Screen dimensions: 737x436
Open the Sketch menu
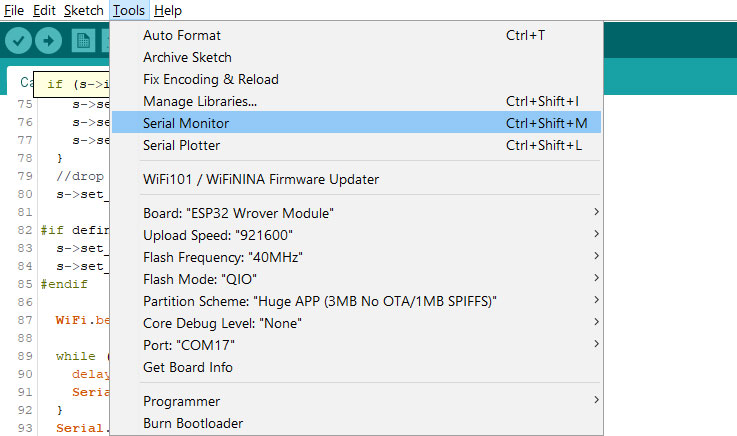point(84,10)
